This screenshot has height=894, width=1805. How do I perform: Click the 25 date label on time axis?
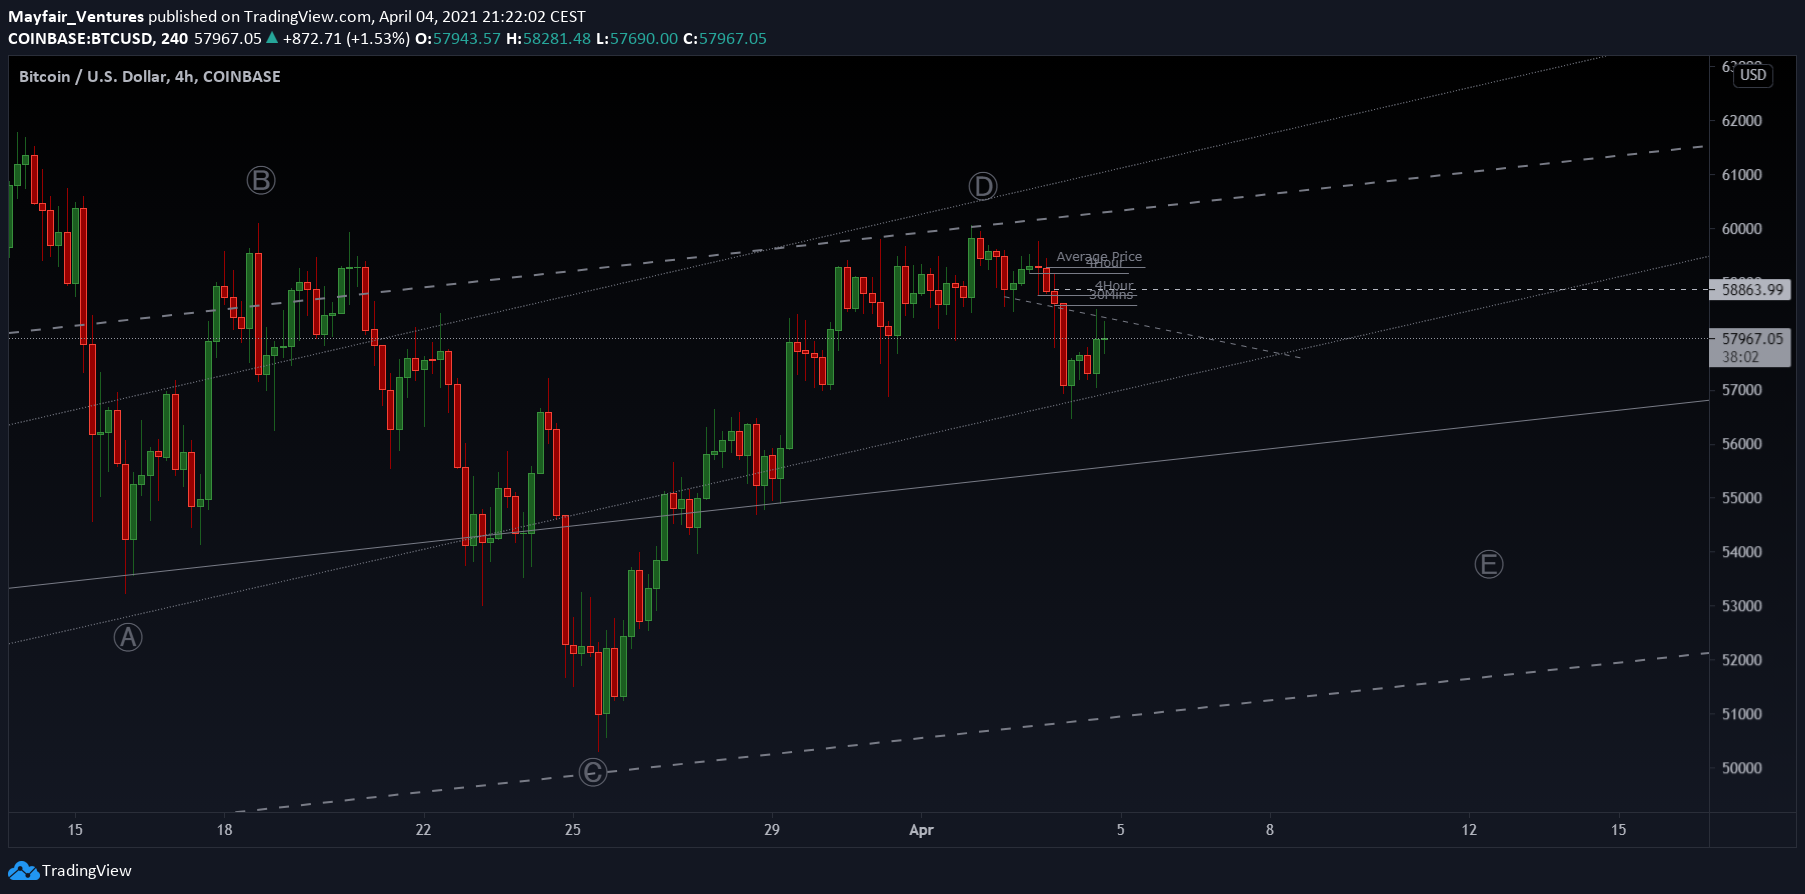[573, 830]
